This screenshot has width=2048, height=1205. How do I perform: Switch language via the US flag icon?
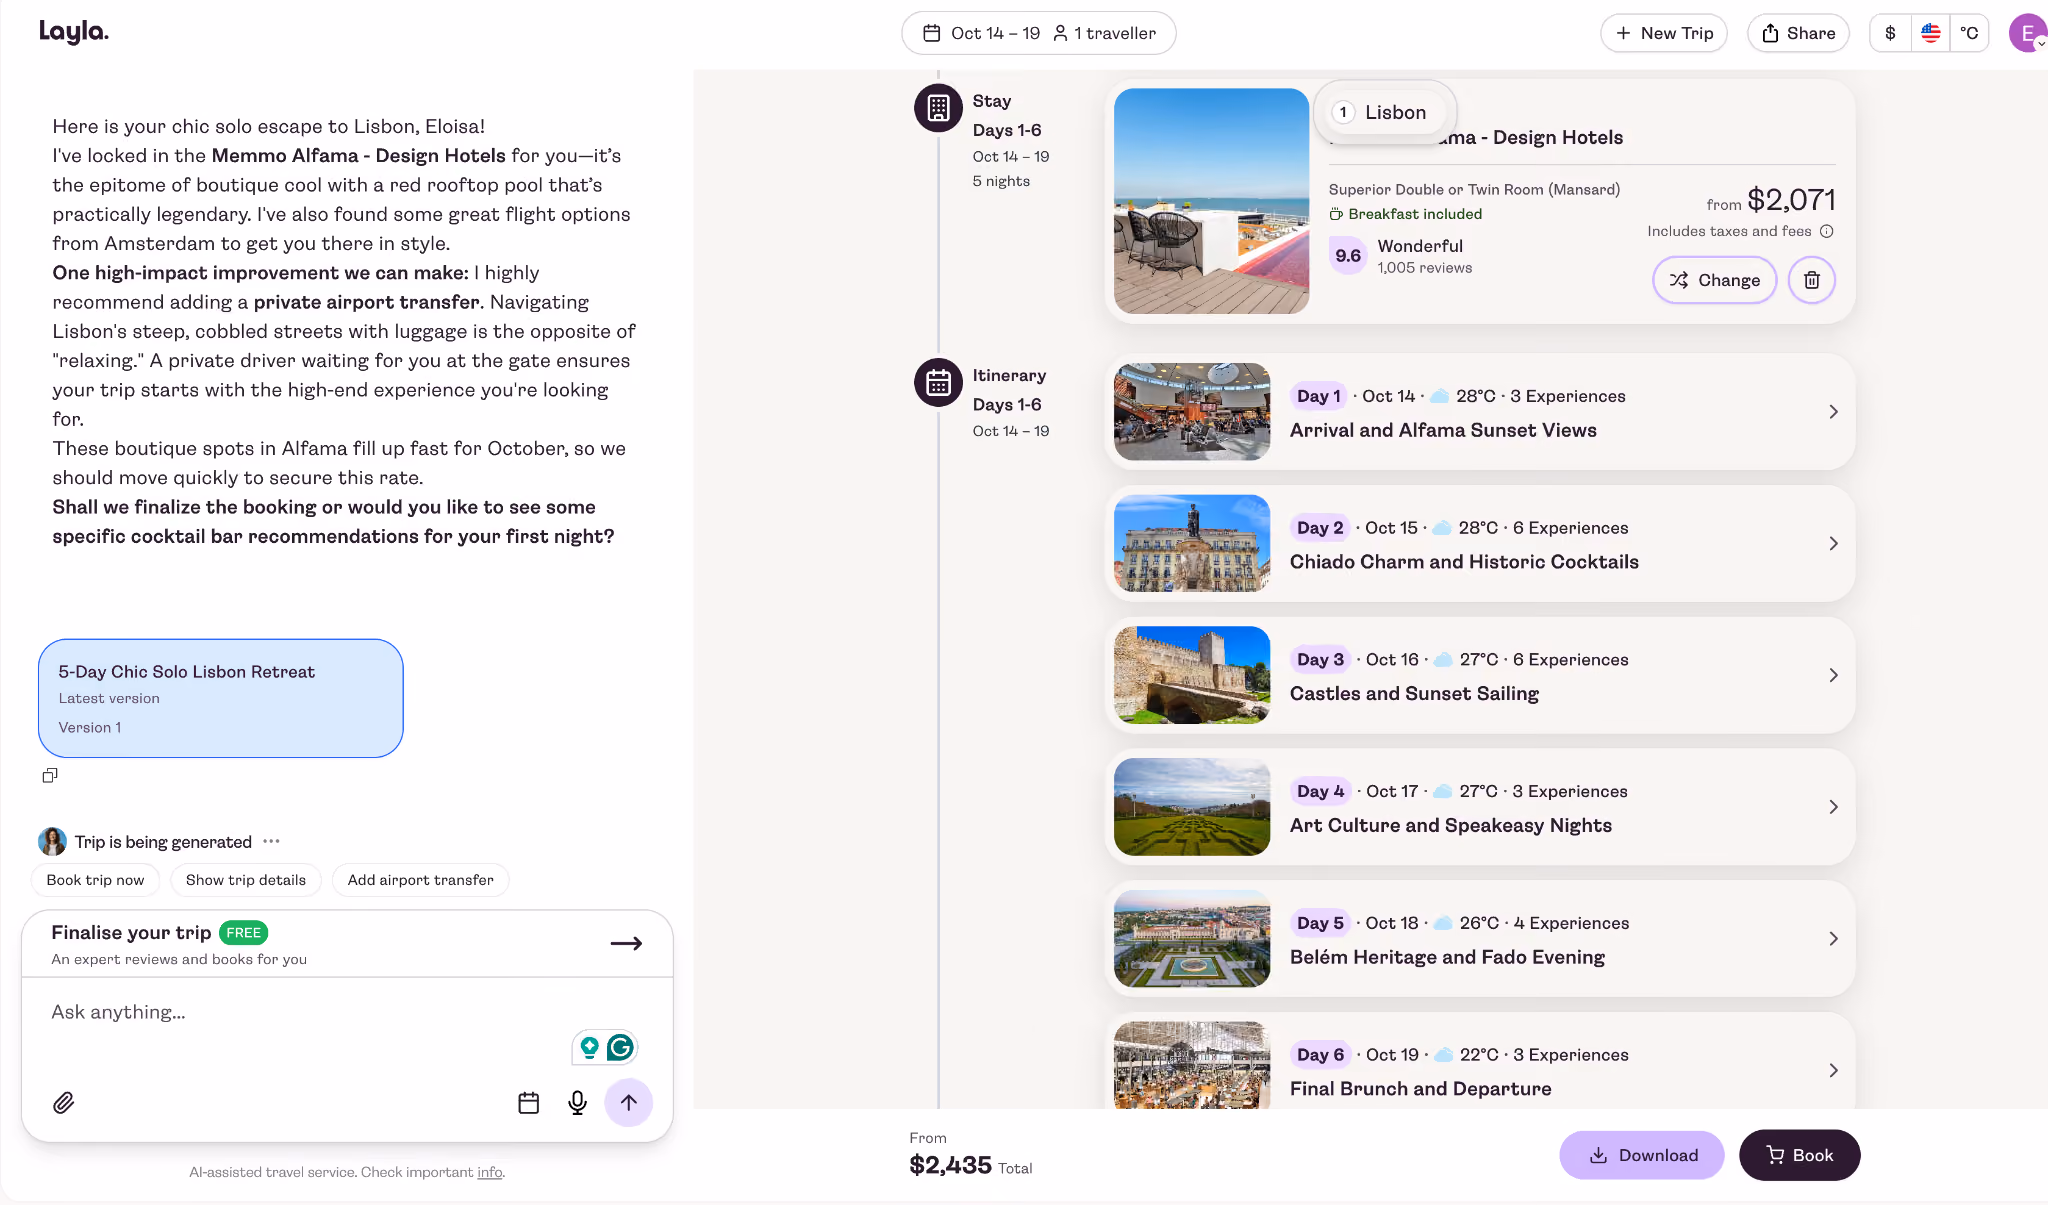pos(1930,33)
